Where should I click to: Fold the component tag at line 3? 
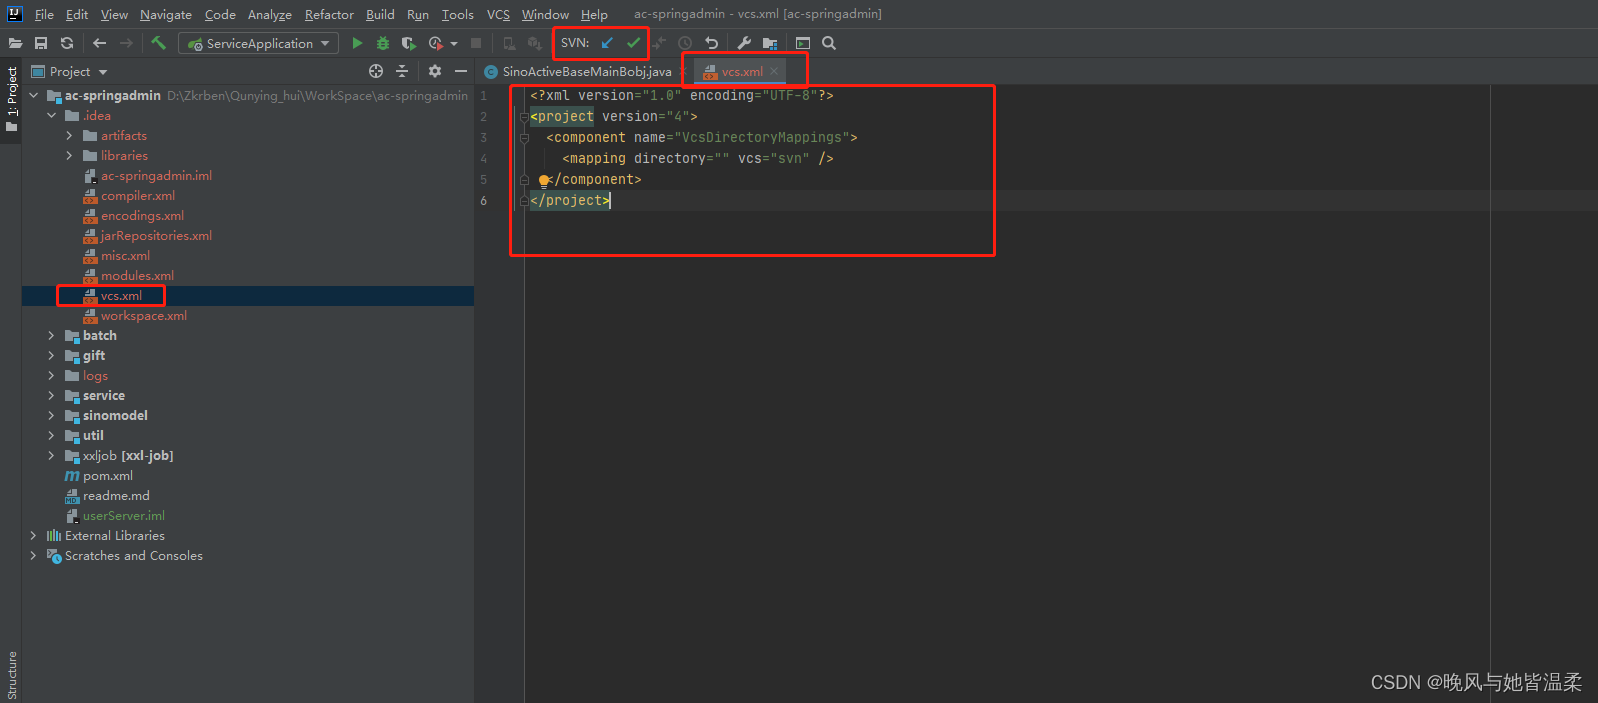click(x=524, y=138)
